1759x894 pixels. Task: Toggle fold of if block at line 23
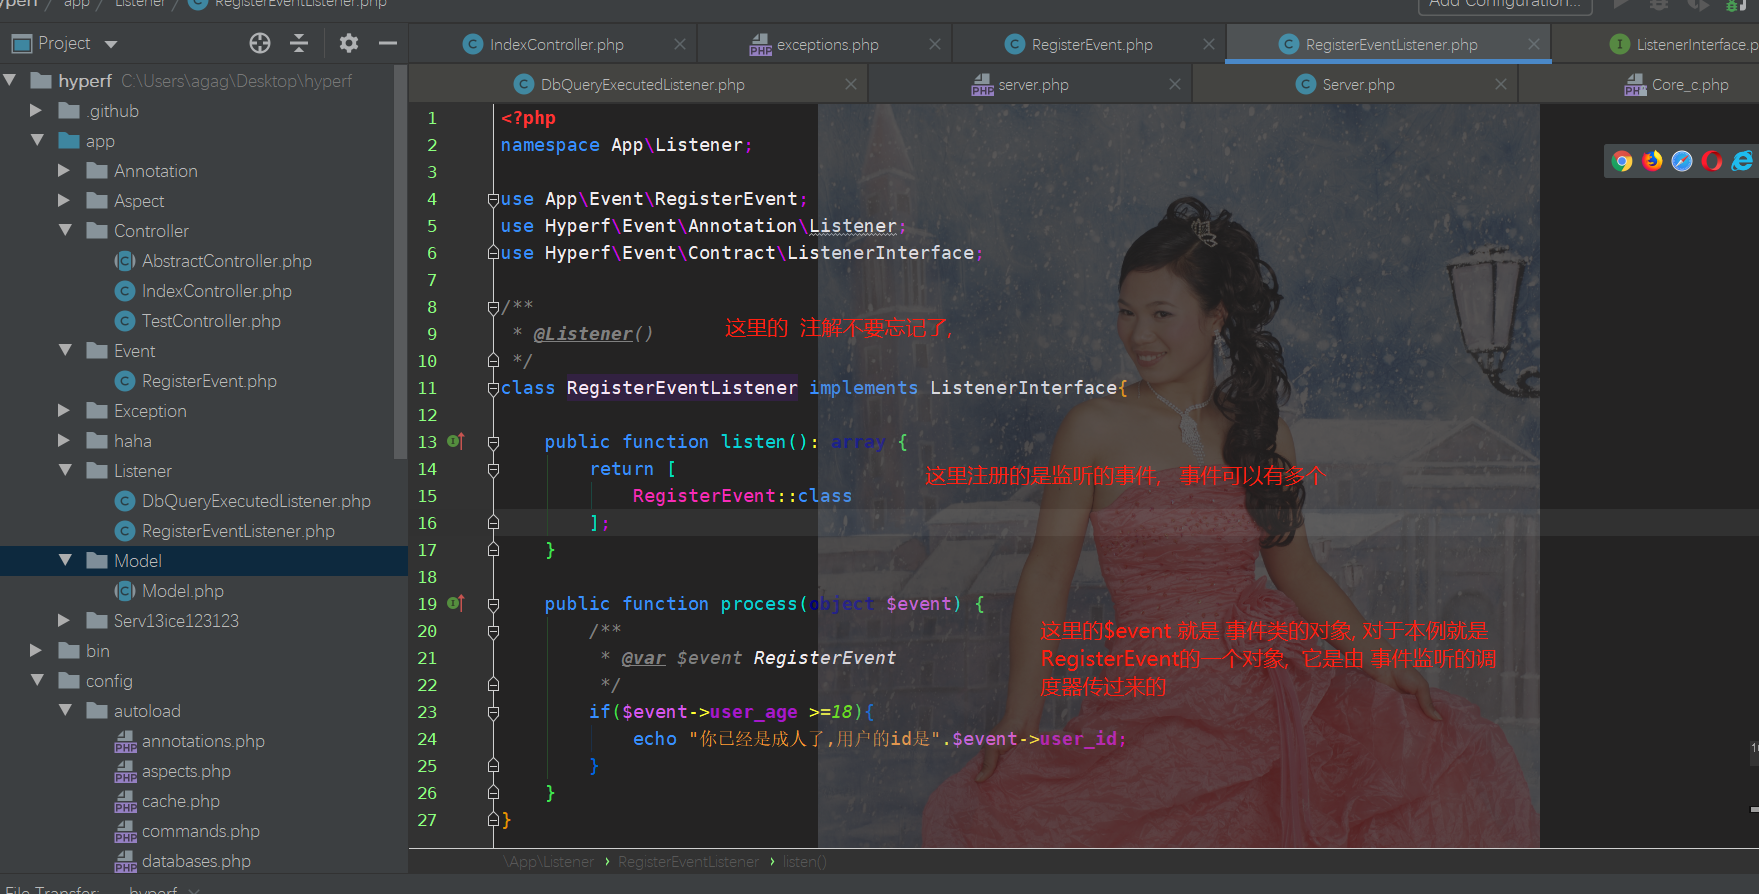[x=493, y=712]
